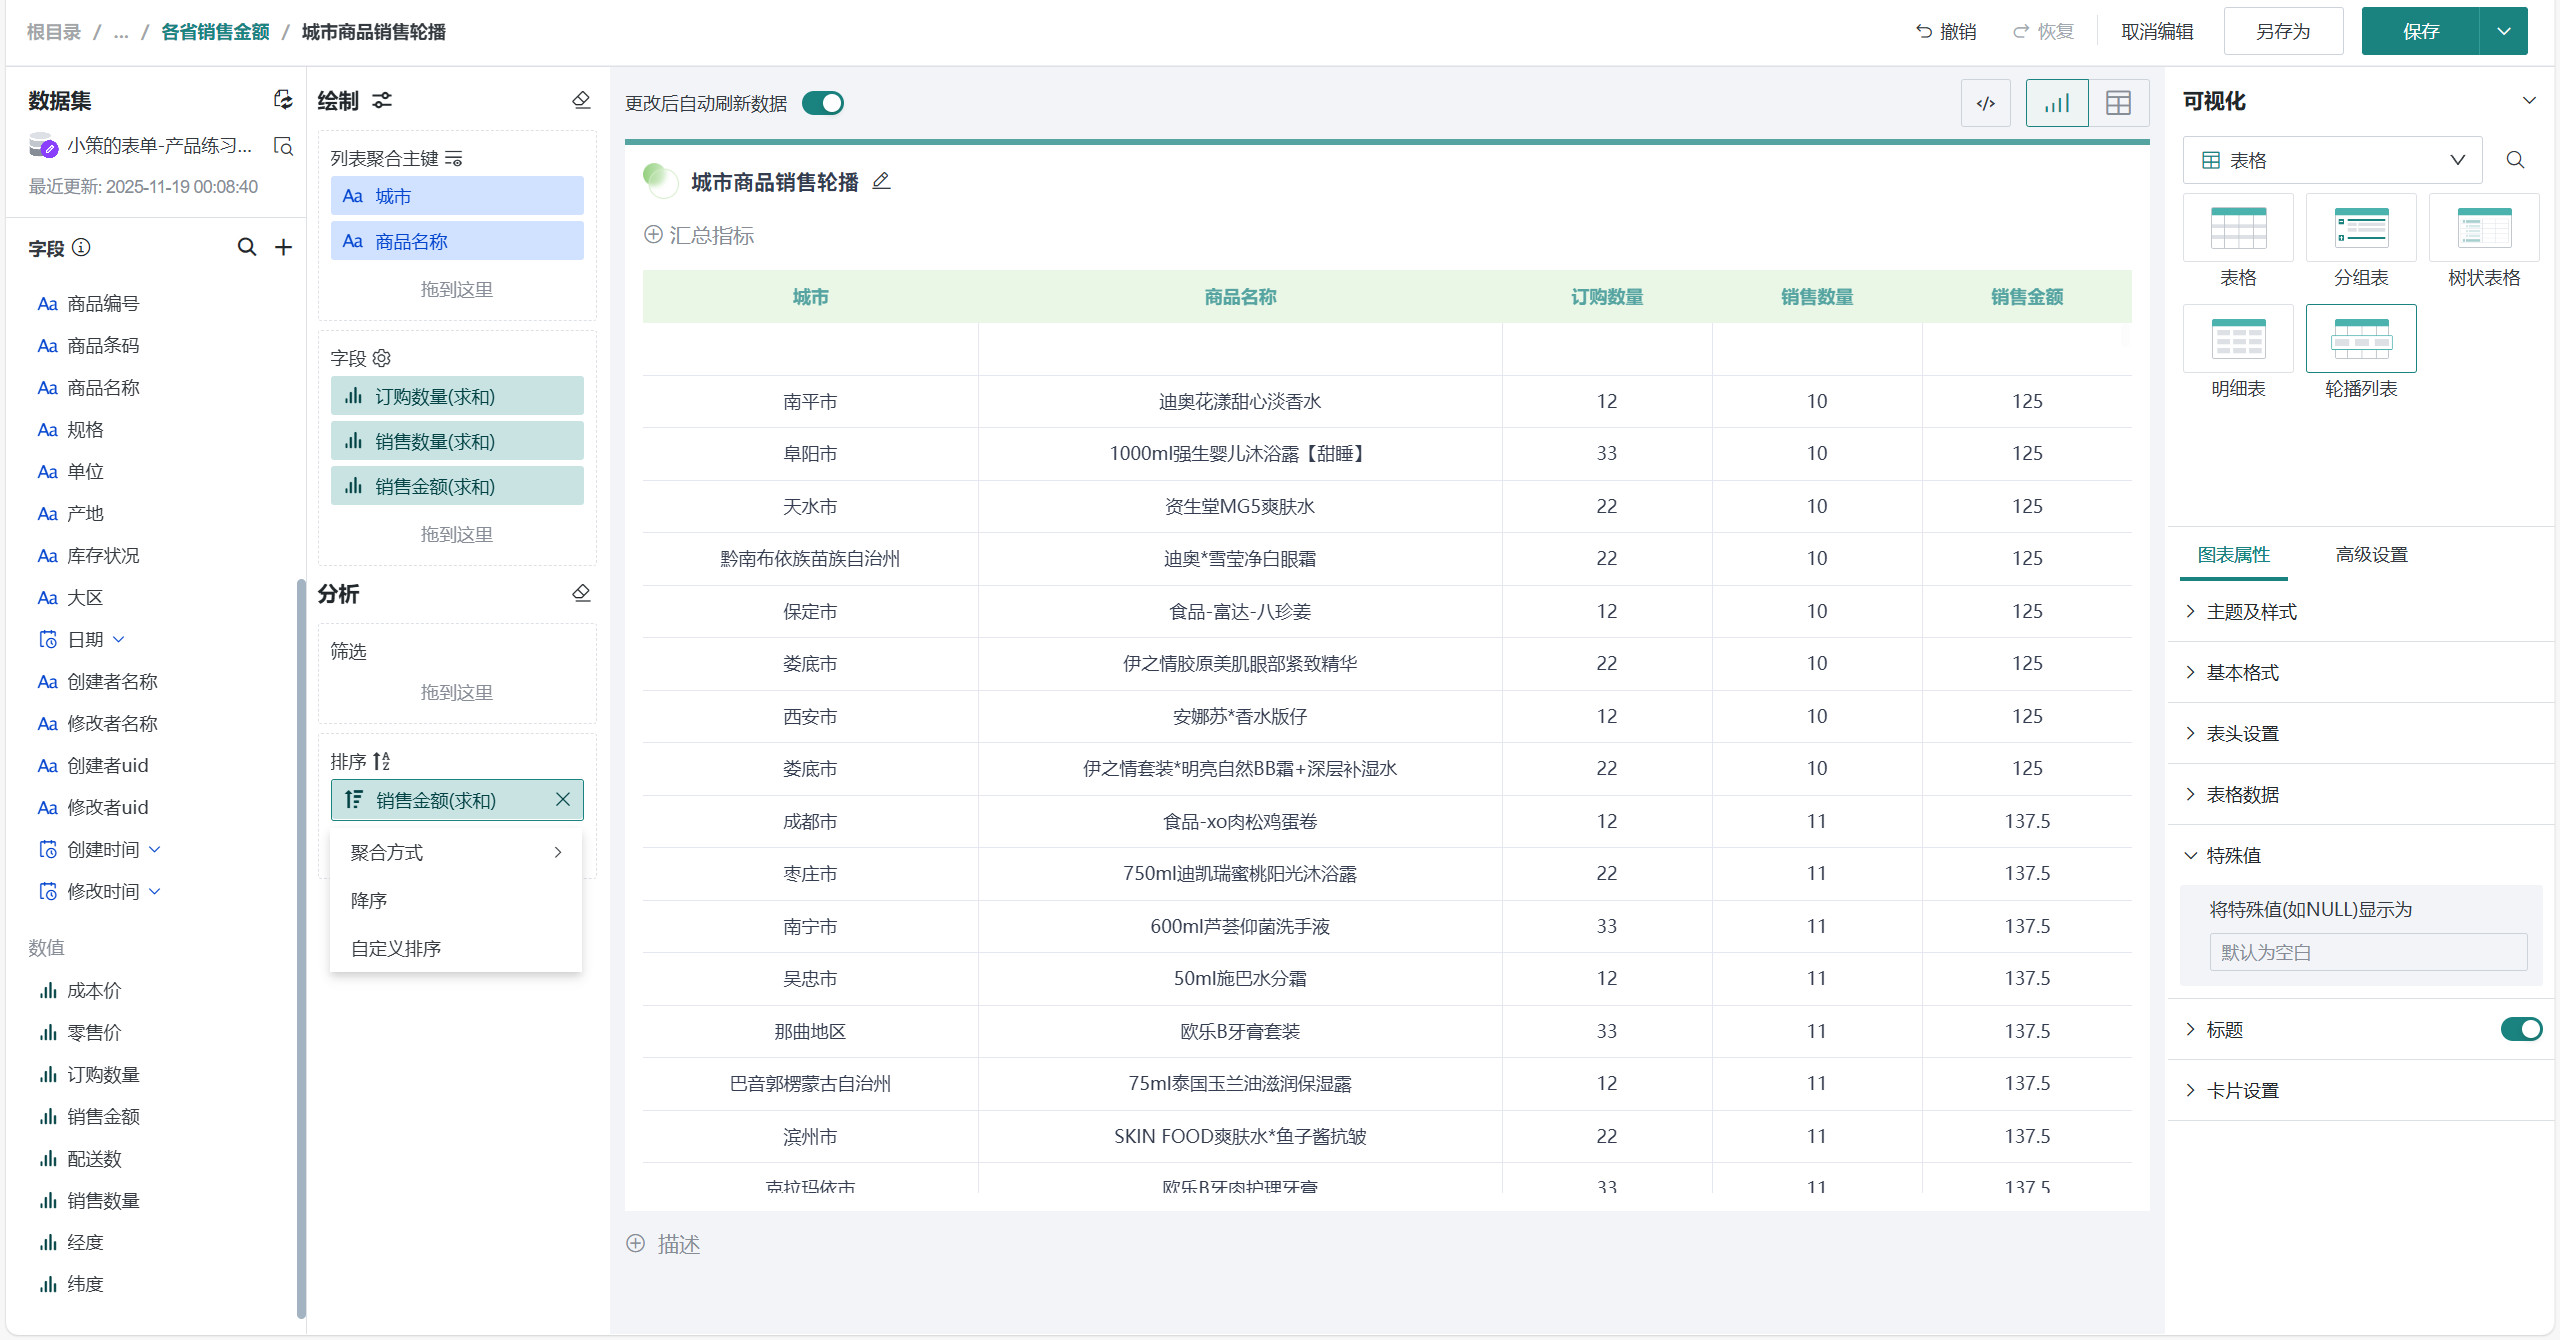The width and height of the screenshot is (2560, 1340).
Task: Click the search icon in the 可视化 panel
Action: (2515, 160)
